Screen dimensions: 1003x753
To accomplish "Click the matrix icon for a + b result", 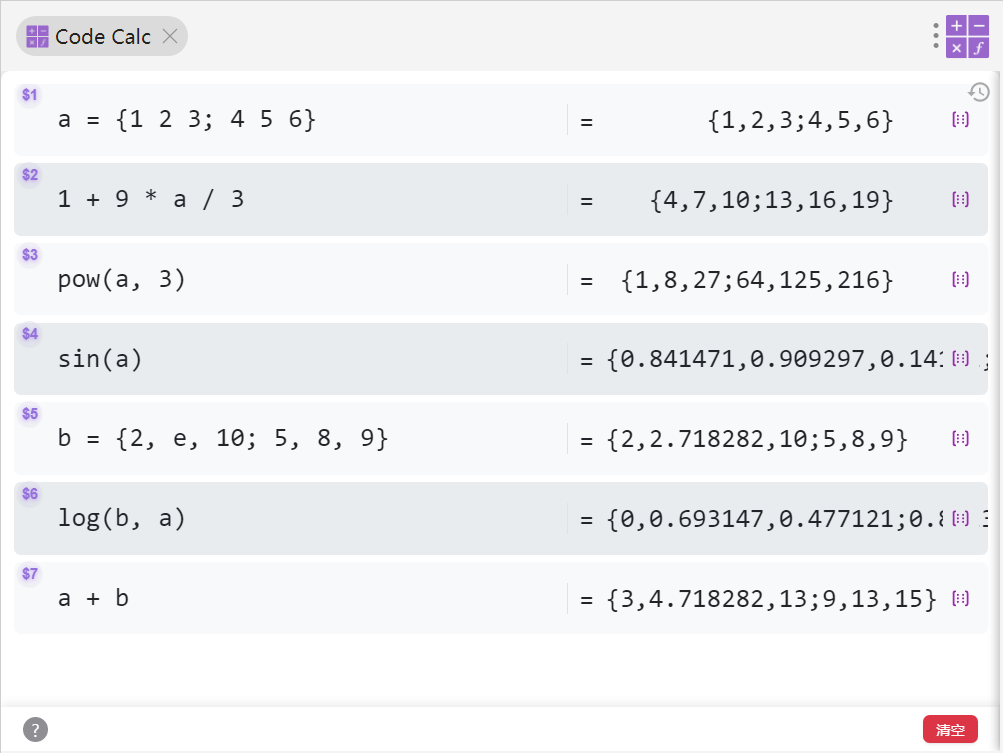I will (x=960, y=598).
